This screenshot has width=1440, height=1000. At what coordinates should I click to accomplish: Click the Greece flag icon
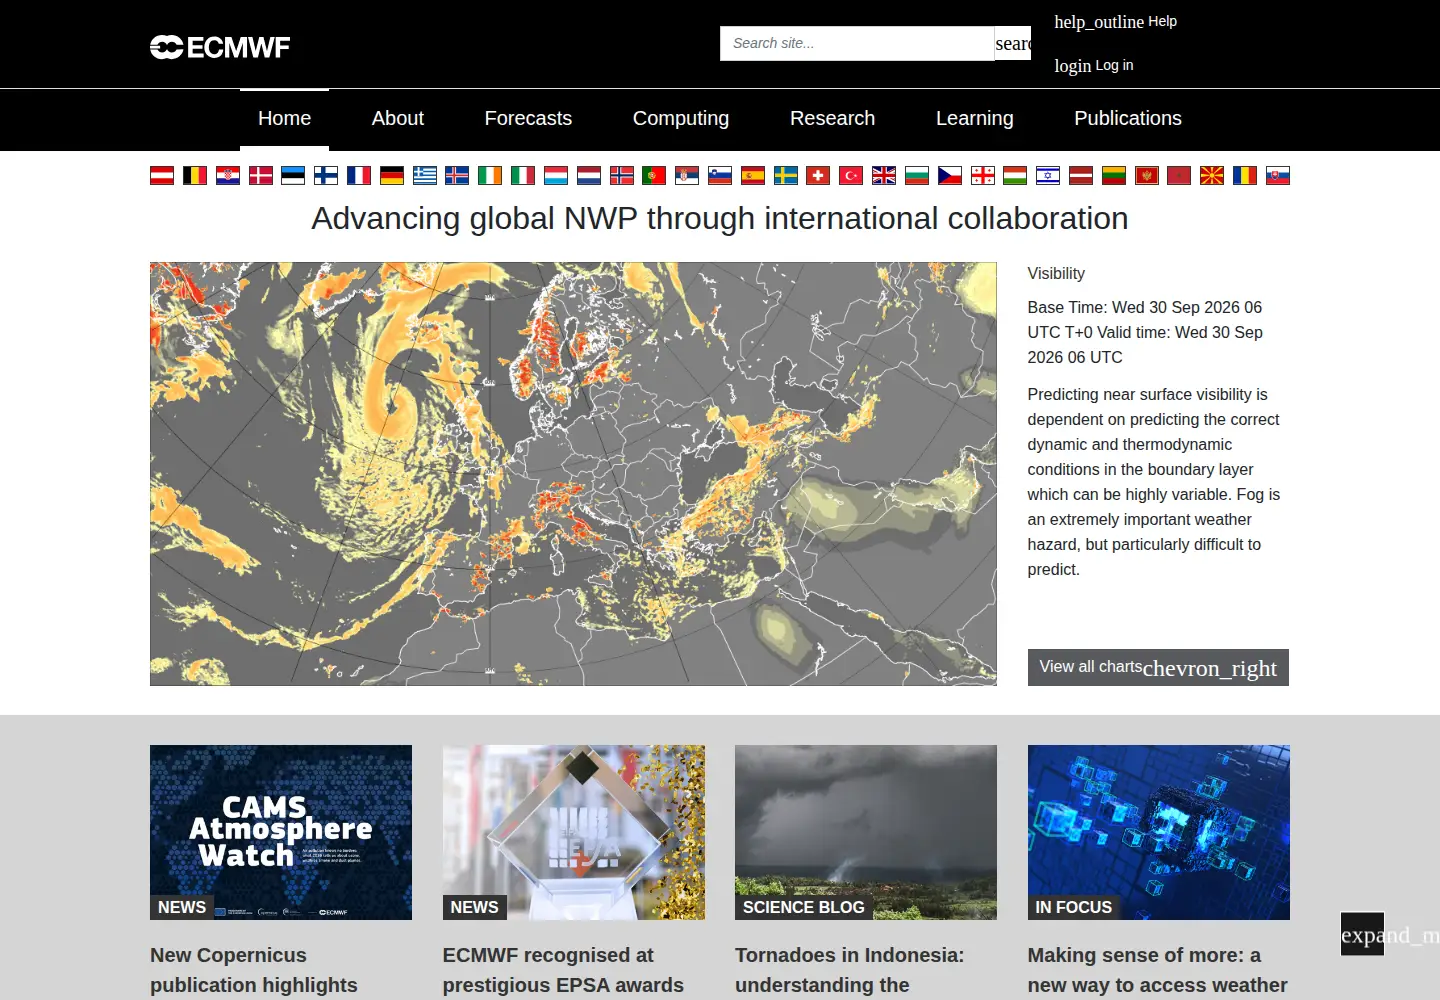click(x=425, y=176)
